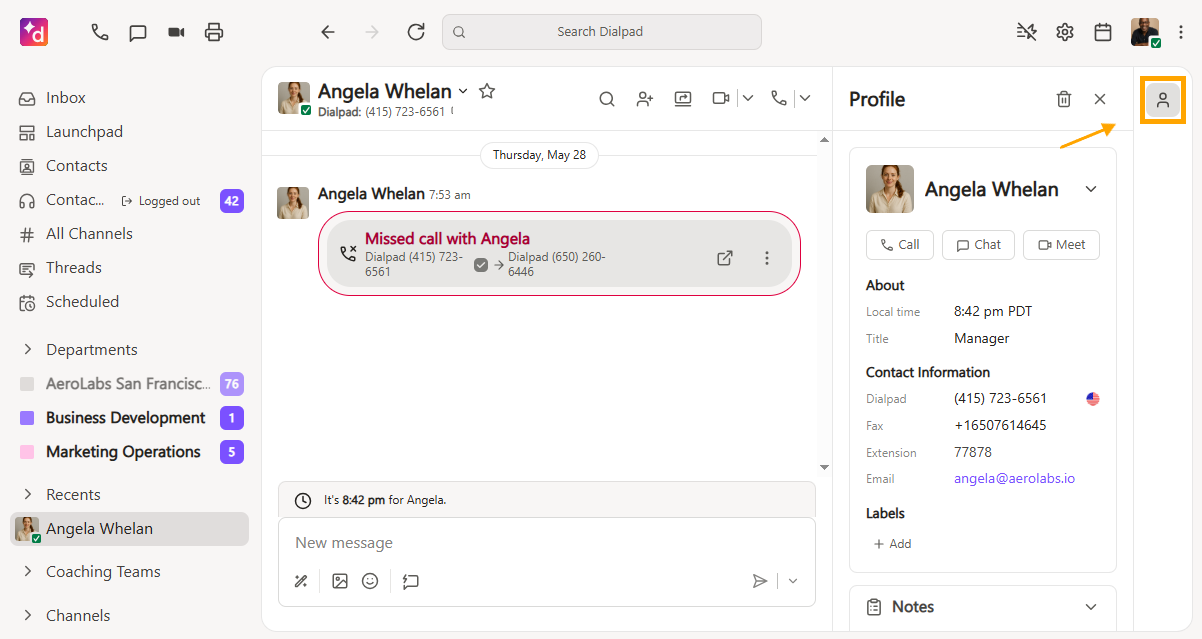Viewport: 1202px width, 639px height.
Task: Open send options dropdown arrow
Action: (793, 581)
